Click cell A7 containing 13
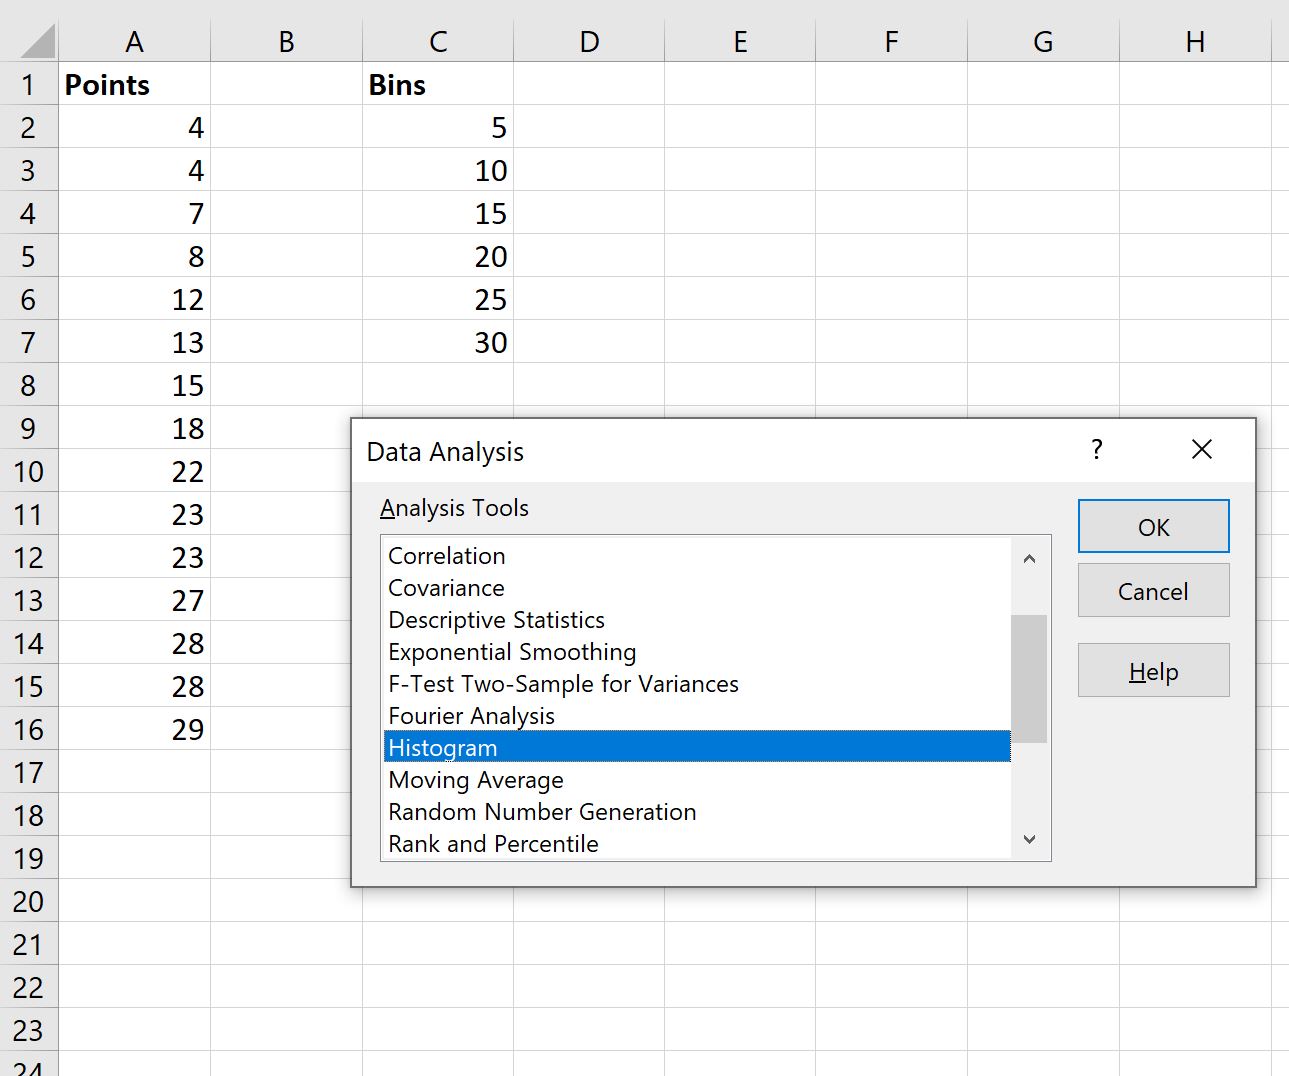Viewport: 1289px width, 1076px height. point(134,342)
